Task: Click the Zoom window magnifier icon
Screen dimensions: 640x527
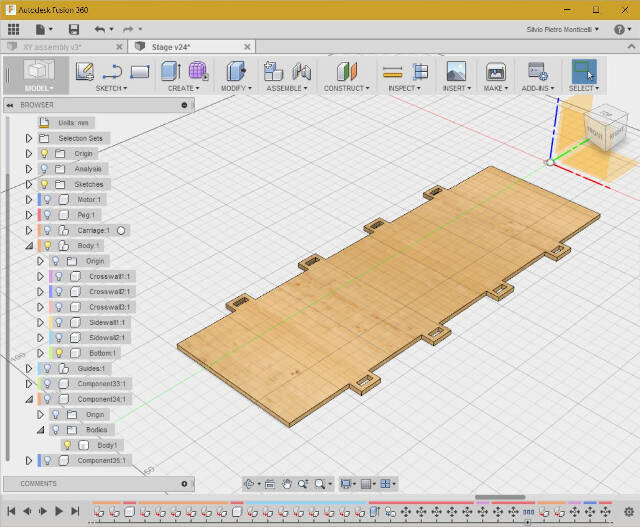Action: [x=320, y=484]
